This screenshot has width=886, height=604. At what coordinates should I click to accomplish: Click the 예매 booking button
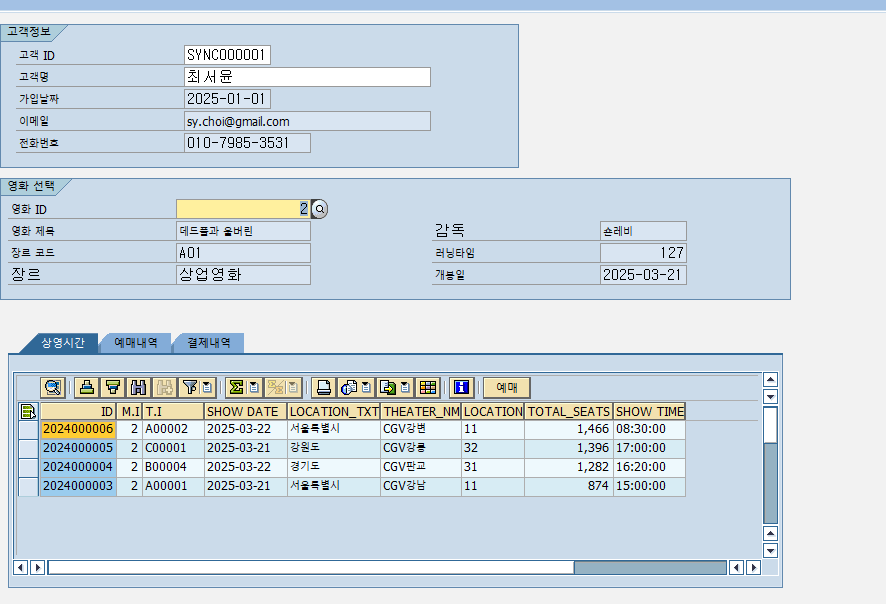coord(507,388)
